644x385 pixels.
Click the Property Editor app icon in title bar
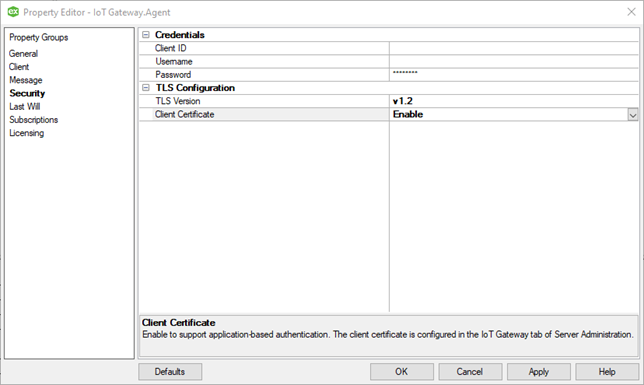click(x=13, y=12)
